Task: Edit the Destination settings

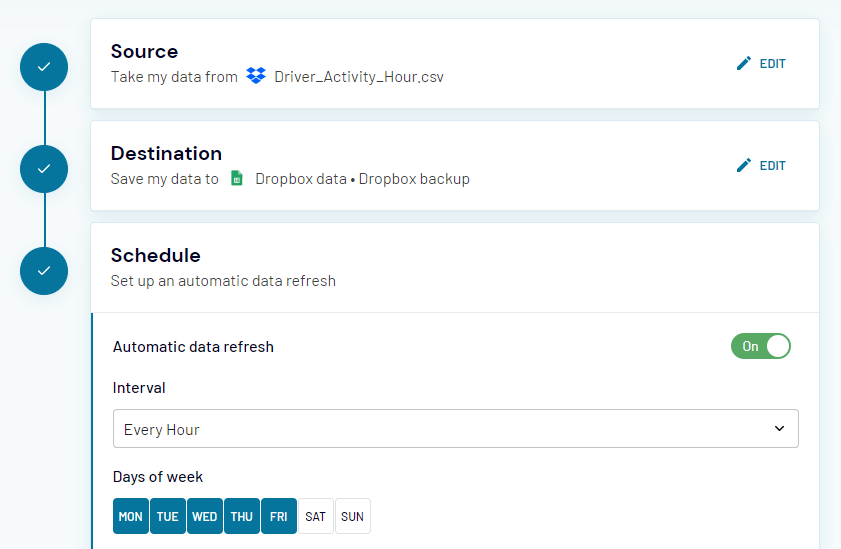Action: pos(761,165)
